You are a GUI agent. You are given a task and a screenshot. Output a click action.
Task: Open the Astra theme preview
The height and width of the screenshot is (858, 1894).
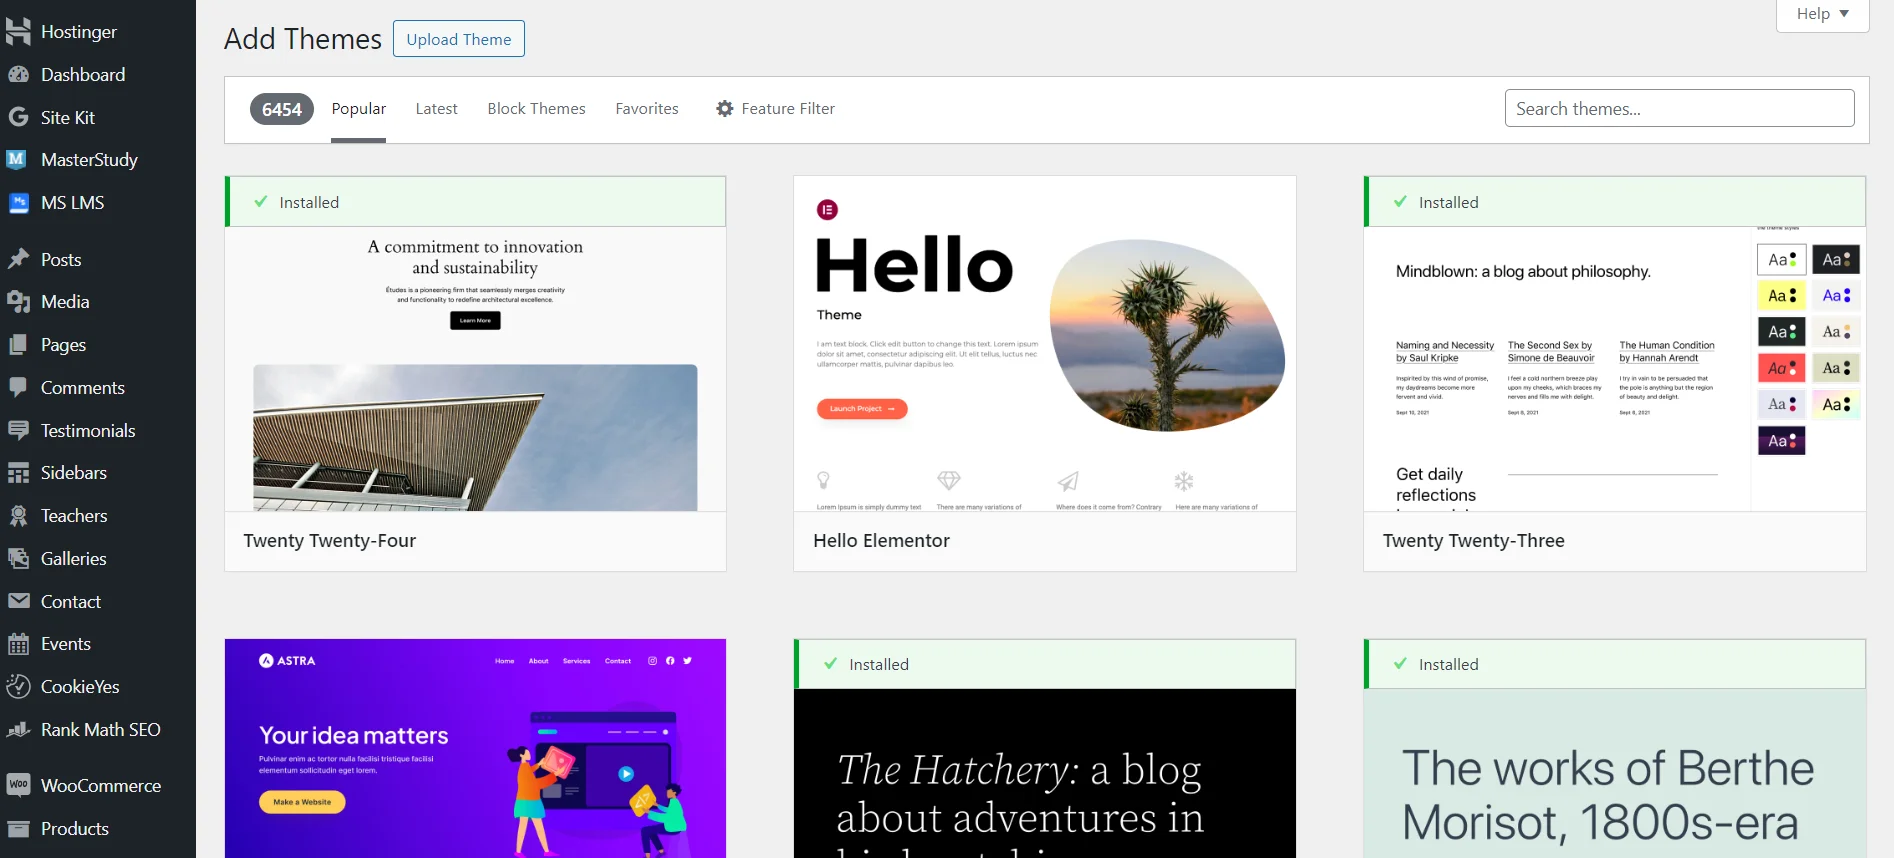point(475,748)
